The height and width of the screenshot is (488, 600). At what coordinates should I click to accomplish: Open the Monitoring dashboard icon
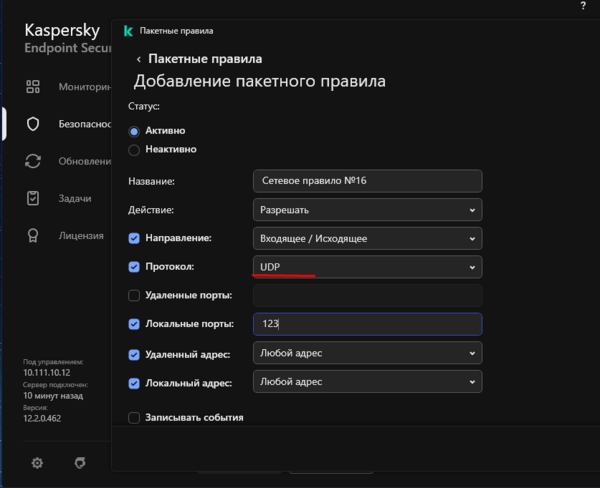(33, 87)
